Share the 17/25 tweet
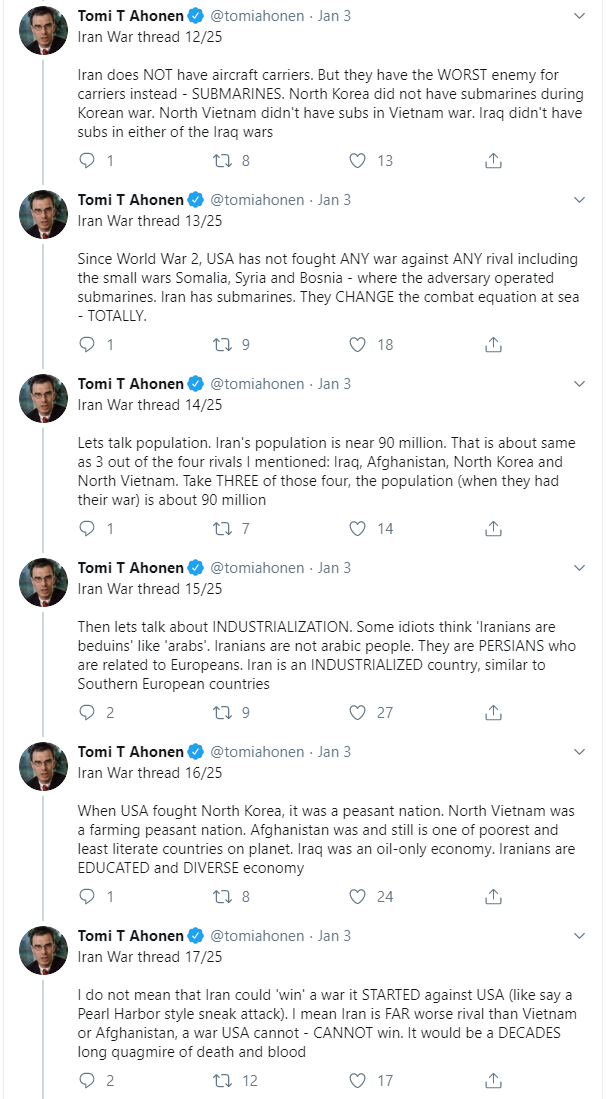The width and height of the screenshot is (606, 1099). point(493,1080)
